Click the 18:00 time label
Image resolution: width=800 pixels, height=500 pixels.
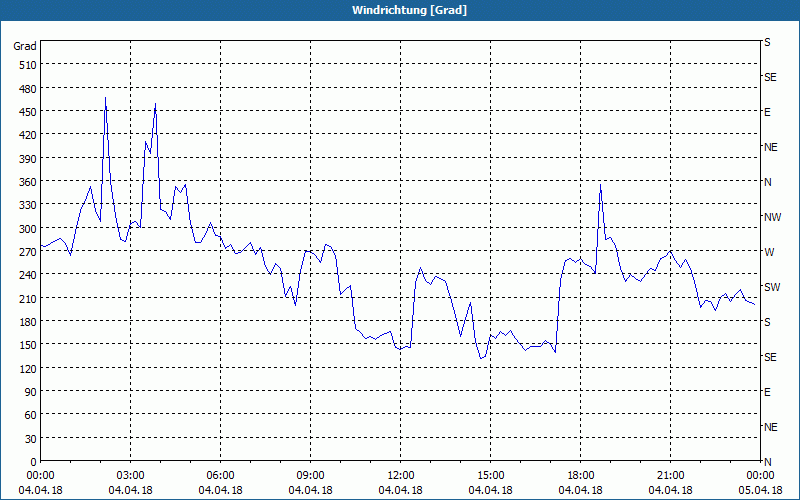tap(581, 476)
